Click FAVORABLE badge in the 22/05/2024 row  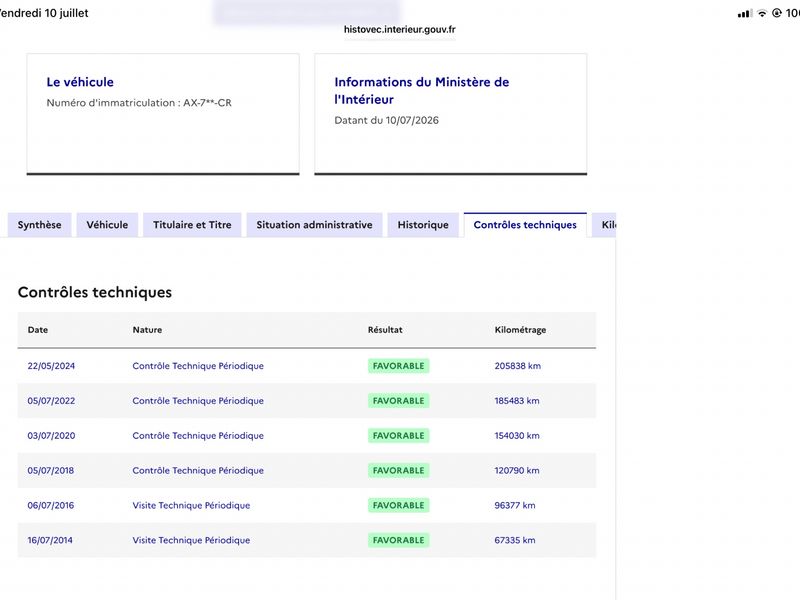(398, 366)
